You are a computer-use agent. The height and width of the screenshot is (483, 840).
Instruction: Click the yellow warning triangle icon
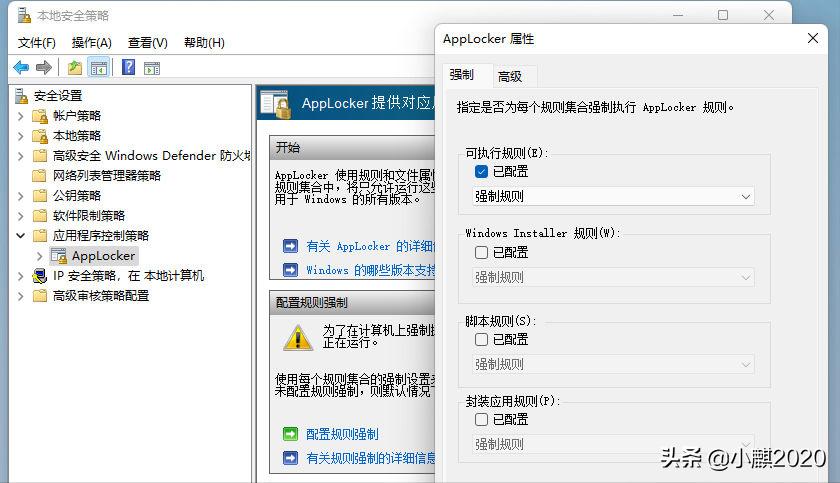point(298,338)
